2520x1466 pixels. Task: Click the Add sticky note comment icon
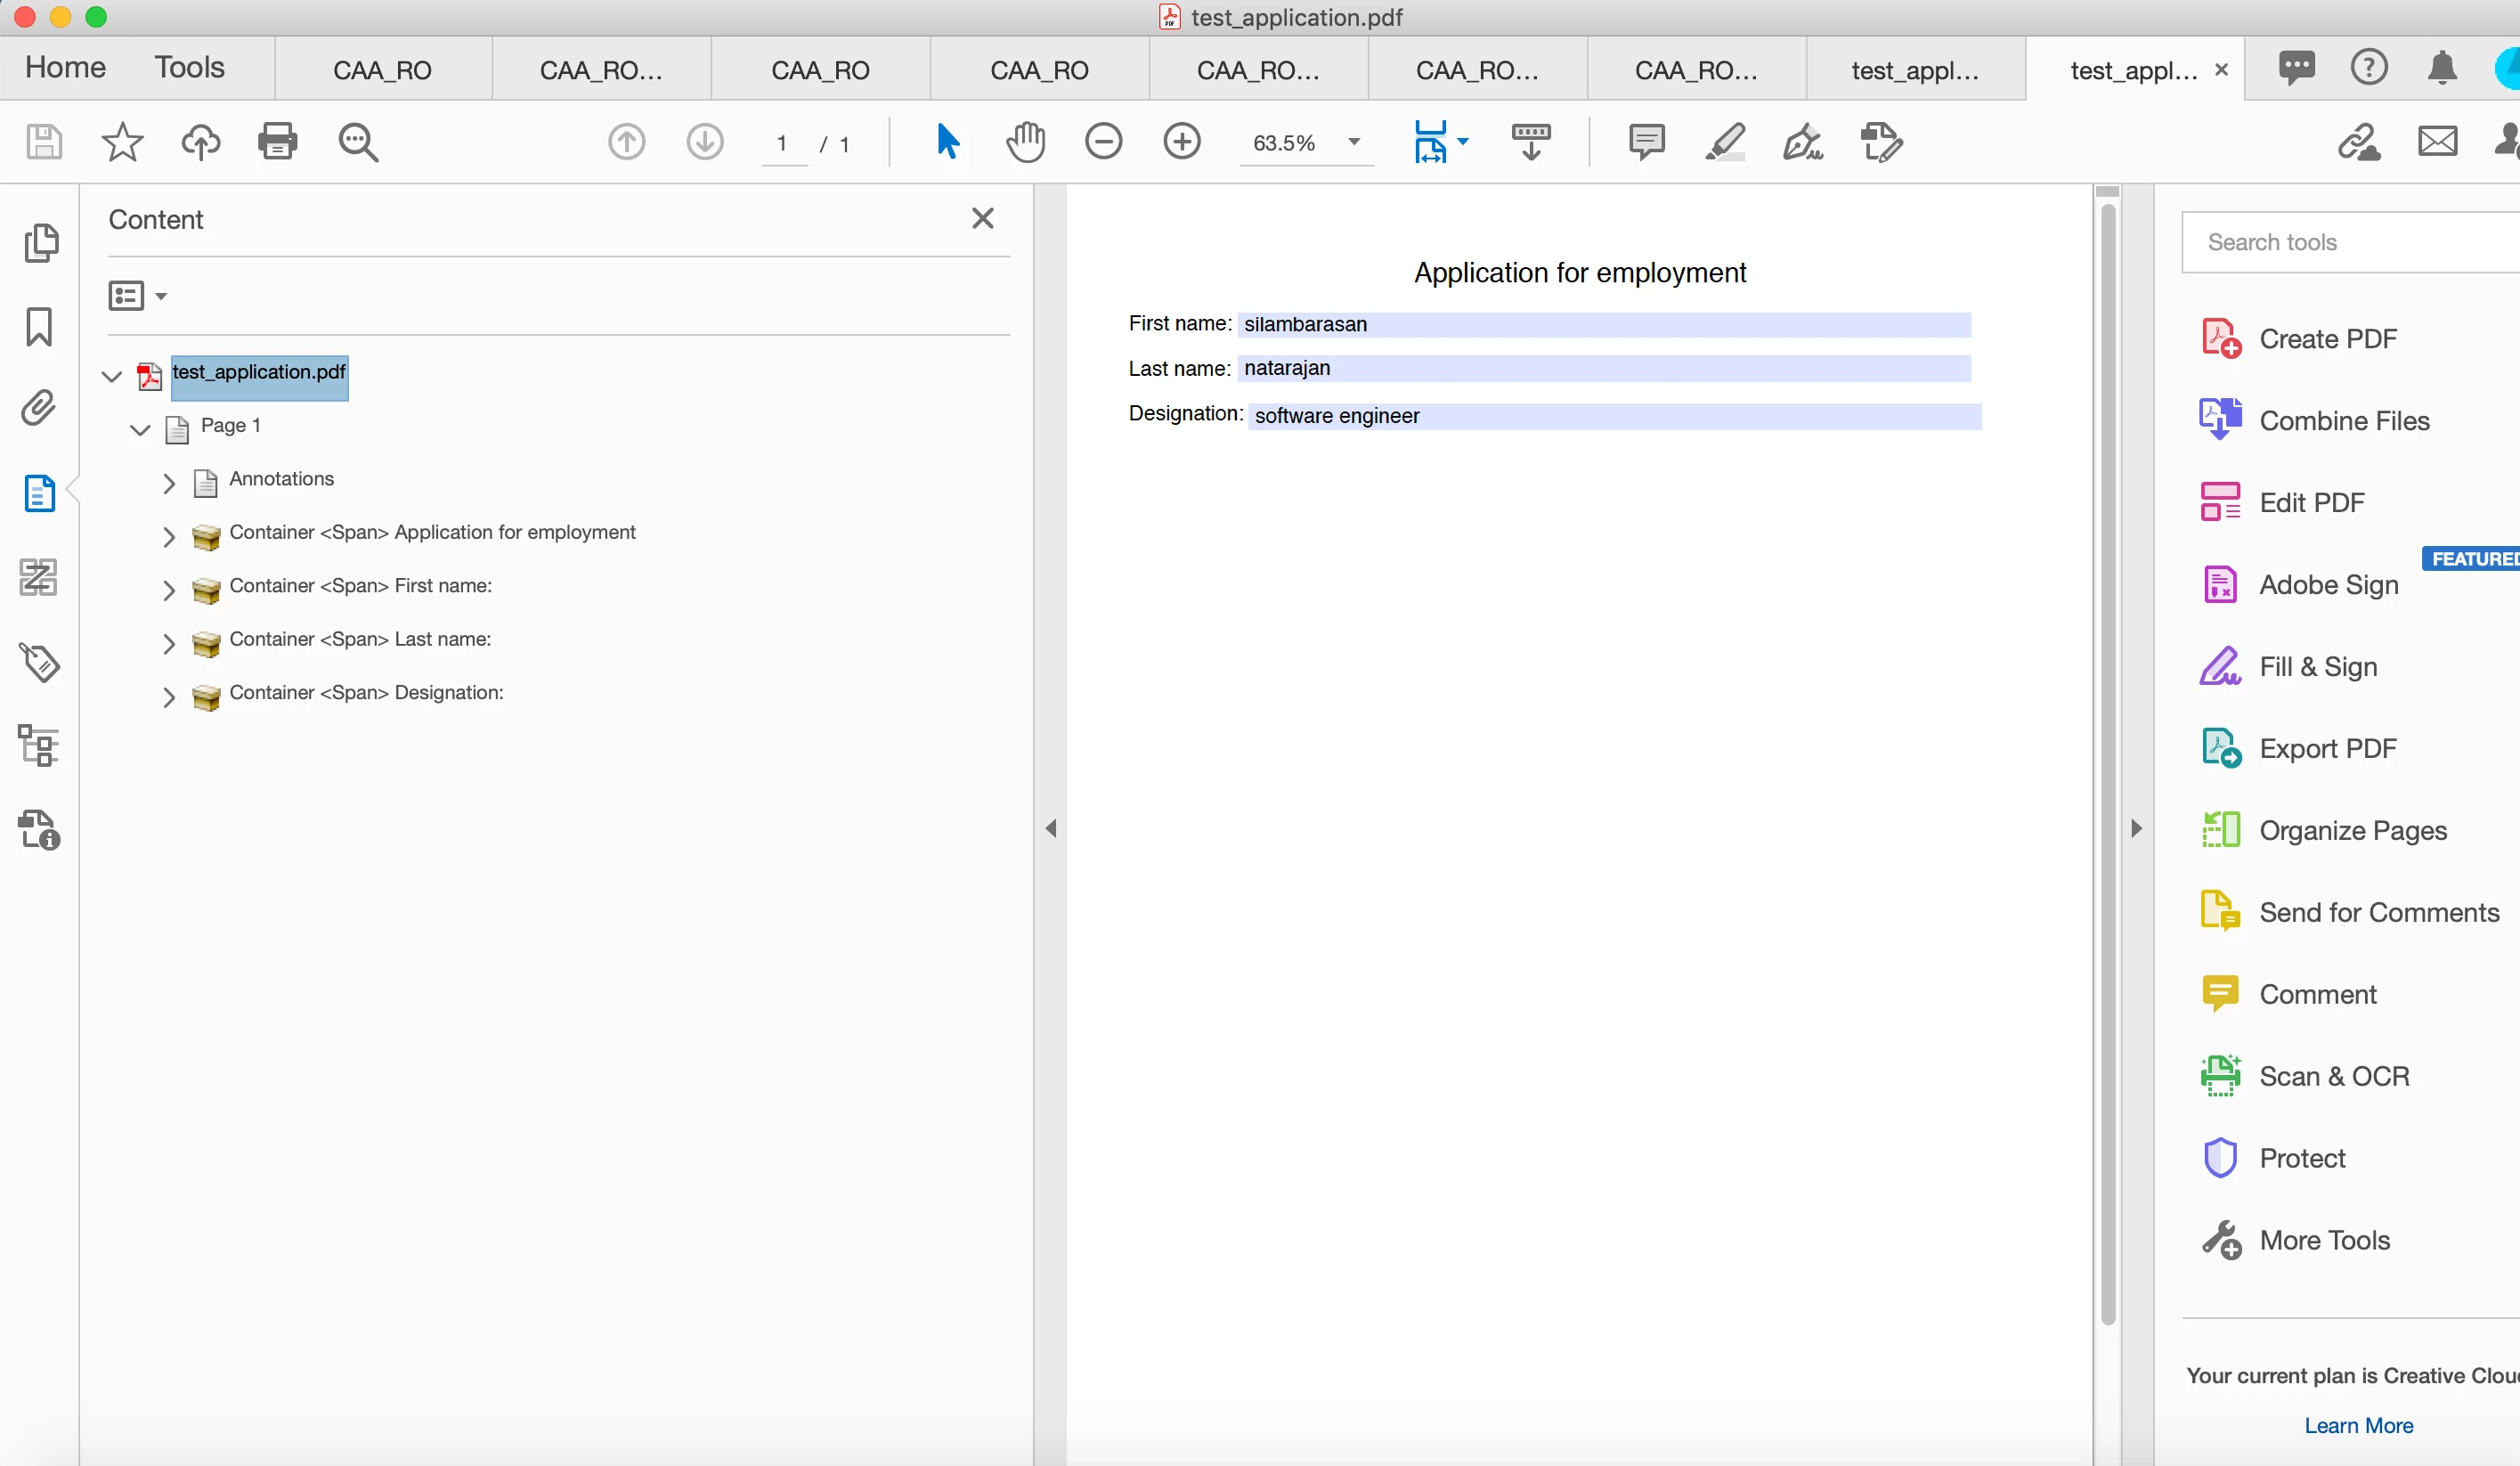[x=1646, y=142]
